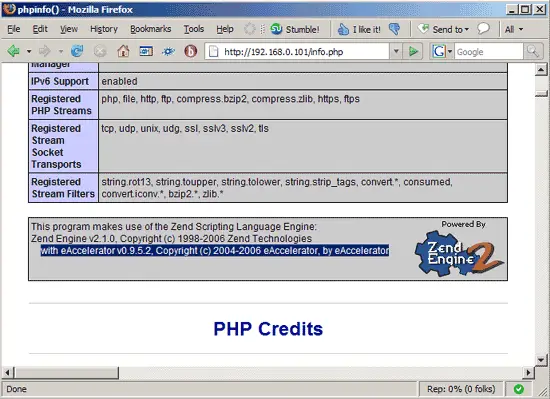The image size is (550, 399).
Task: Open the View menu
Action: [x=69, y=29]
